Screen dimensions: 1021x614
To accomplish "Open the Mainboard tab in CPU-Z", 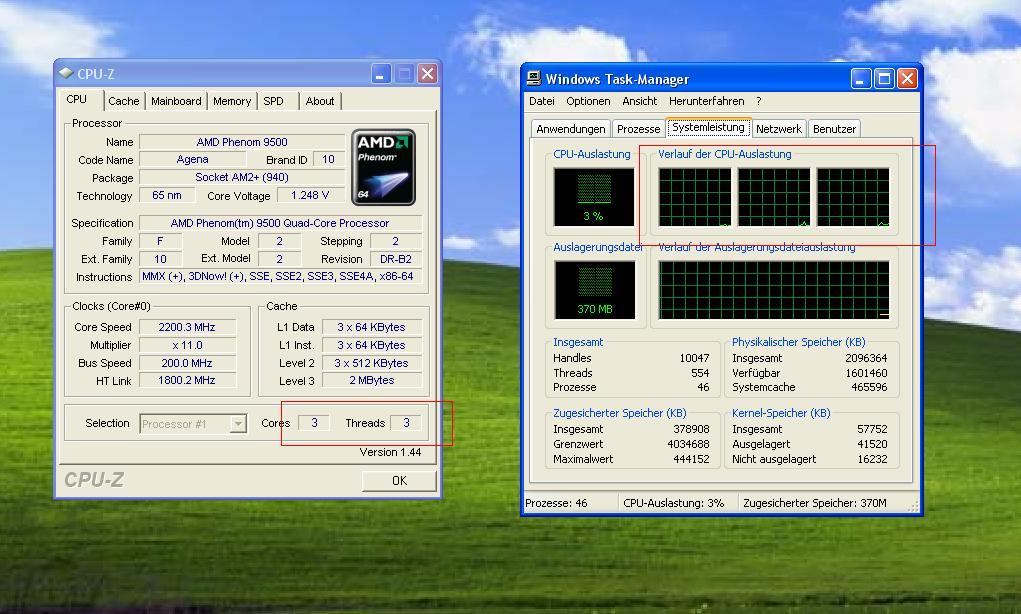I will coord(176,101).
